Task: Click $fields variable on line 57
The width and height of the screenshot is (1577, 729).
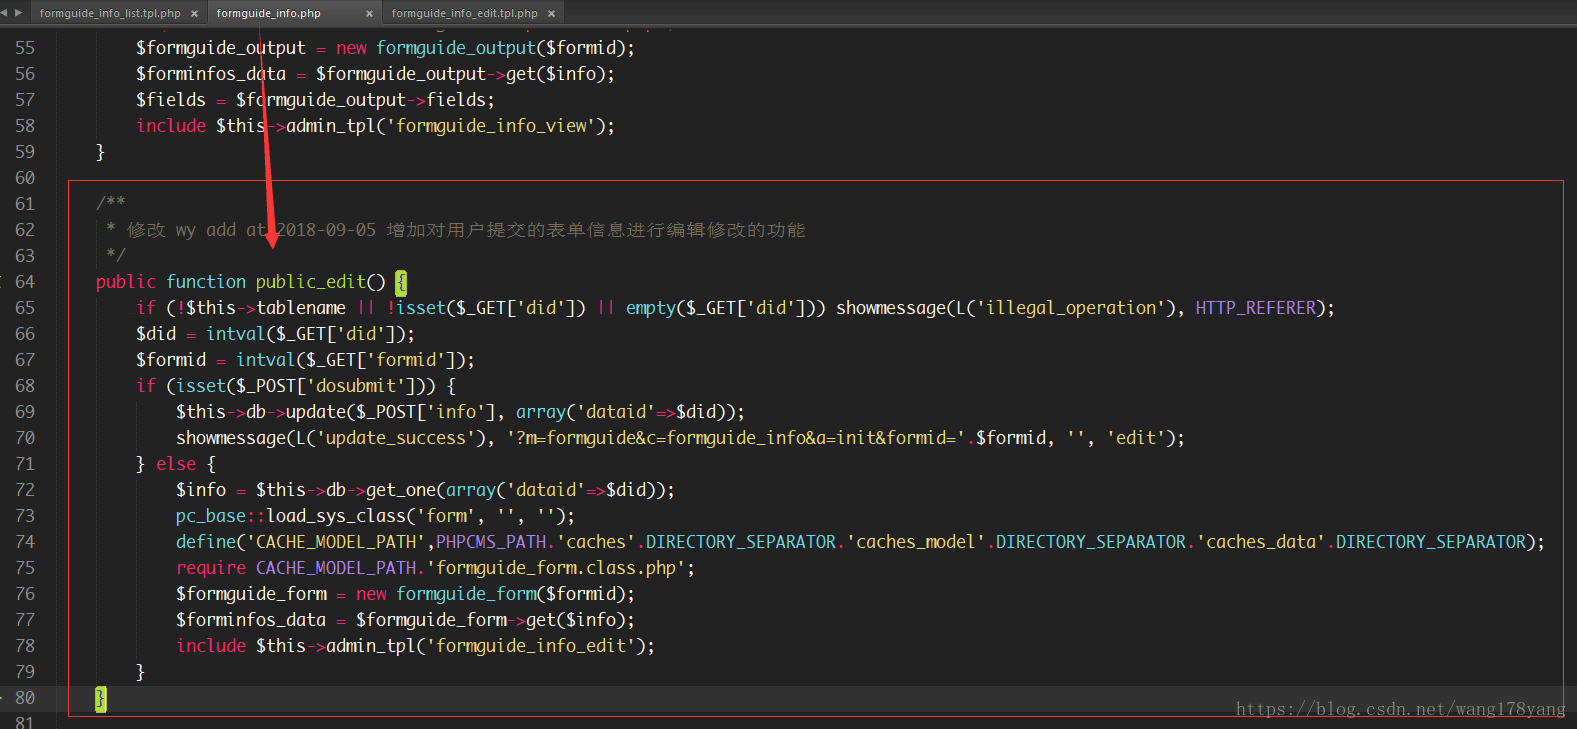Action: point(171,100)
